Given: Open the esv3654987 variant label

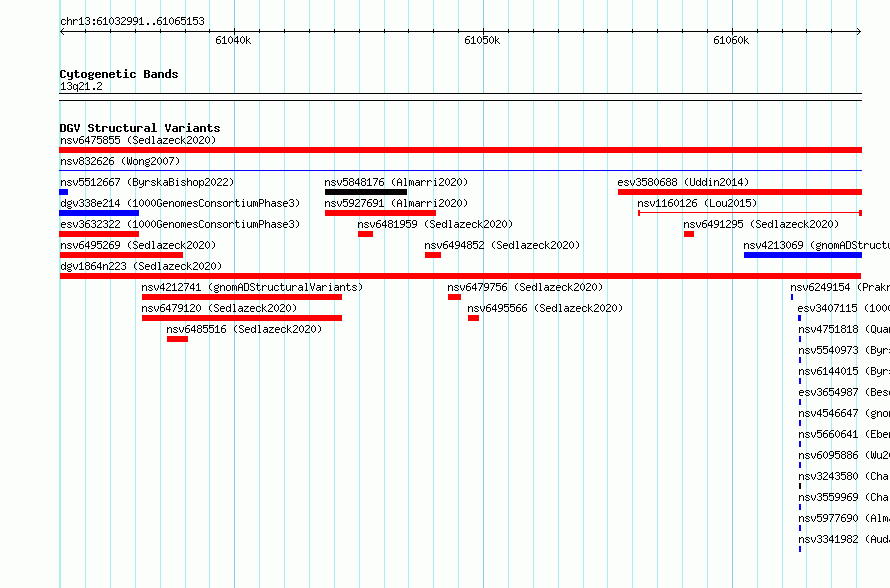Looking at the screenshot, I should click(844, 392).
